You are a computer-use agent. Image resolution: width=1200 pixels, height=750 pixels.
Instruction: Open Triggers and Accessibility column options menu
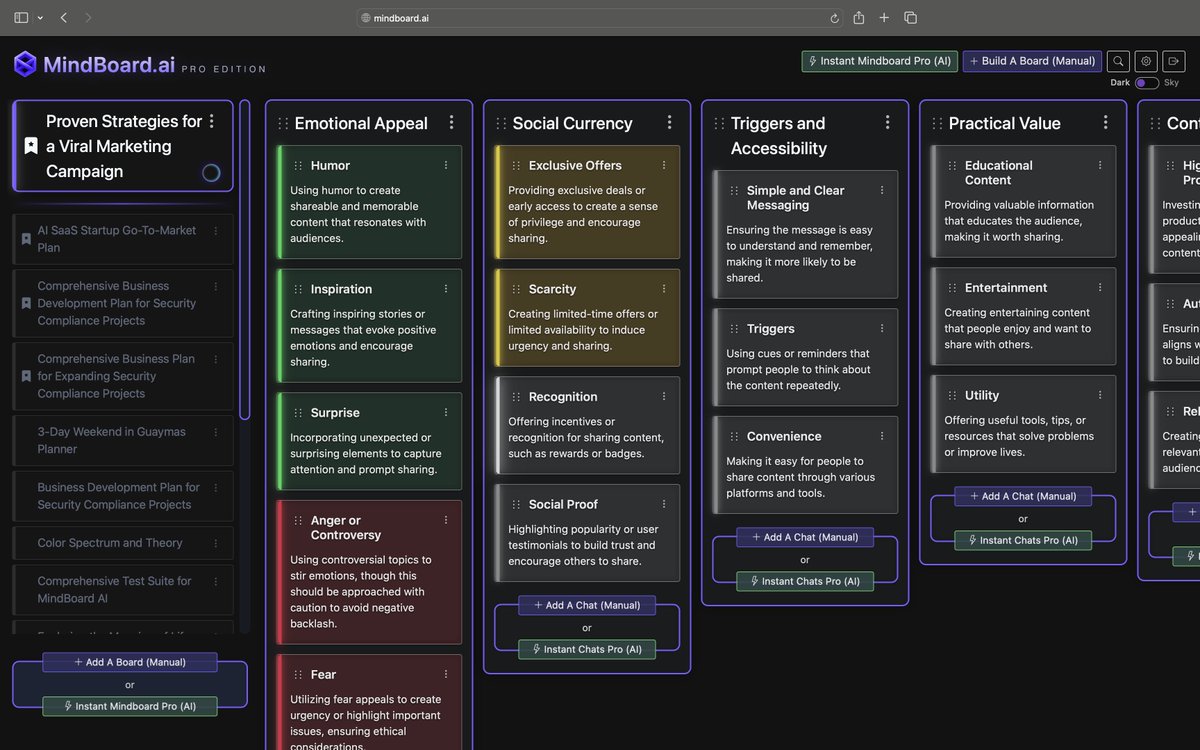click(887, 122)
